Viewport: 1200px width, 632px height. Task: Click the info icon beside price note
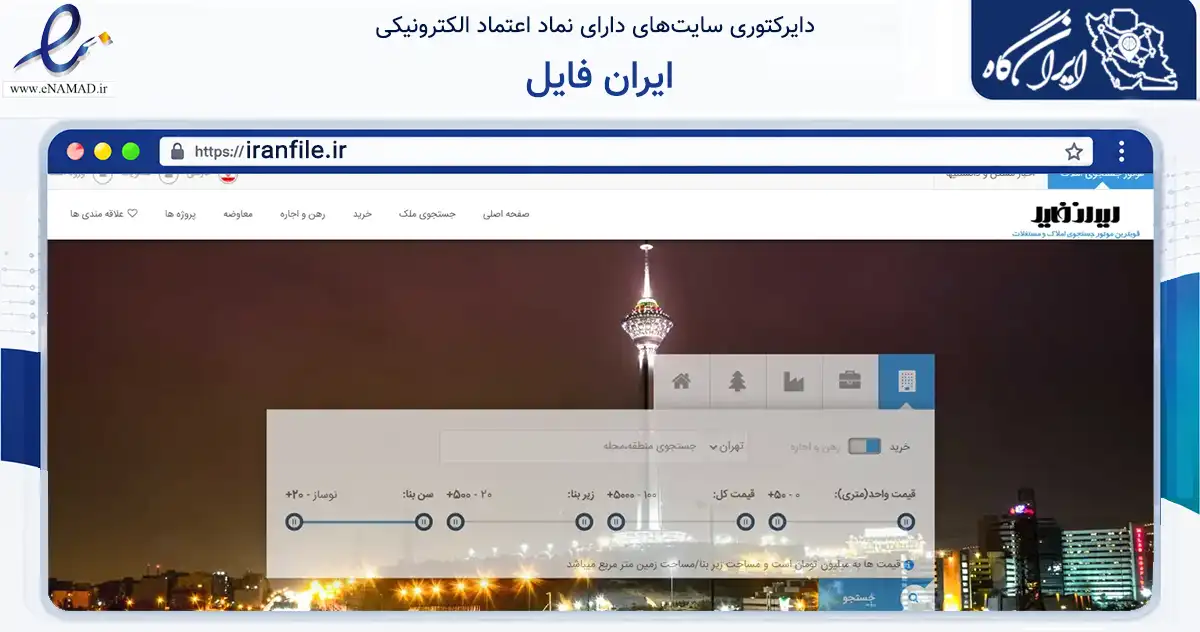[x=909, y=565]
